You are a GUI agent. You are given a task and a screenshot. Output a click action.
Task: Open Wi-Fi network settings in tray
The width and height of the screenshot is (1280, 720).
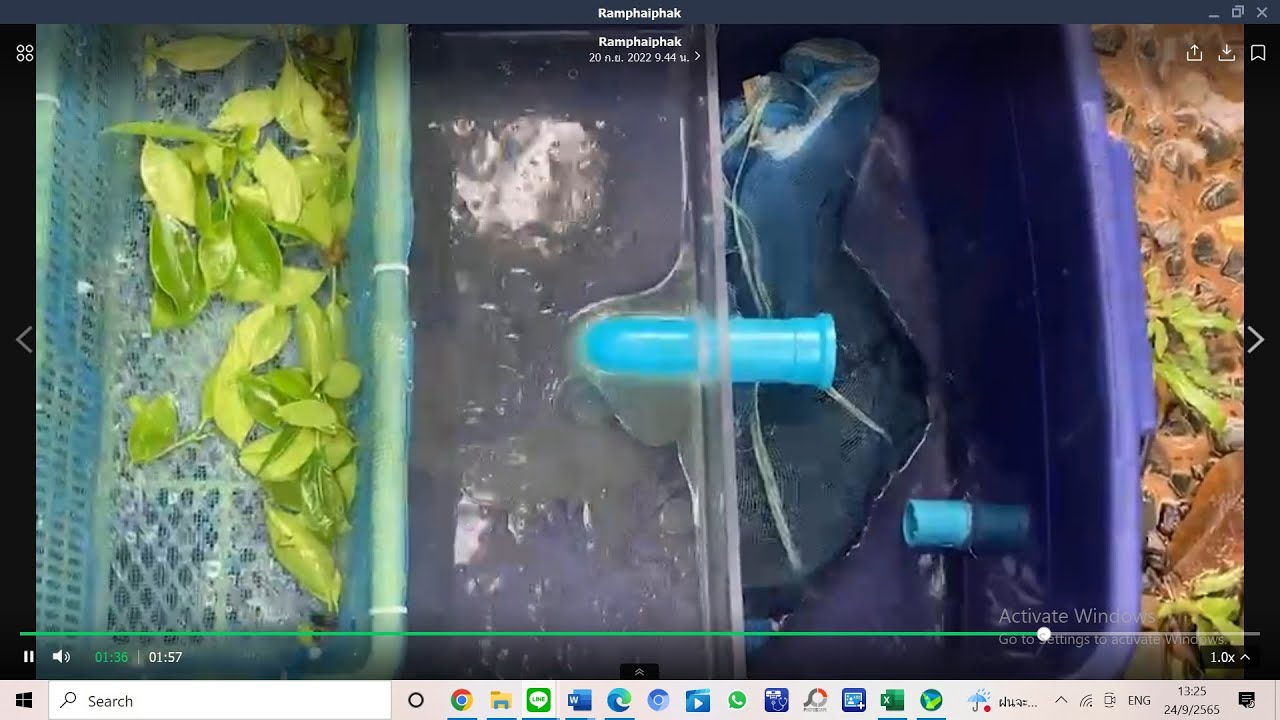1086,700
